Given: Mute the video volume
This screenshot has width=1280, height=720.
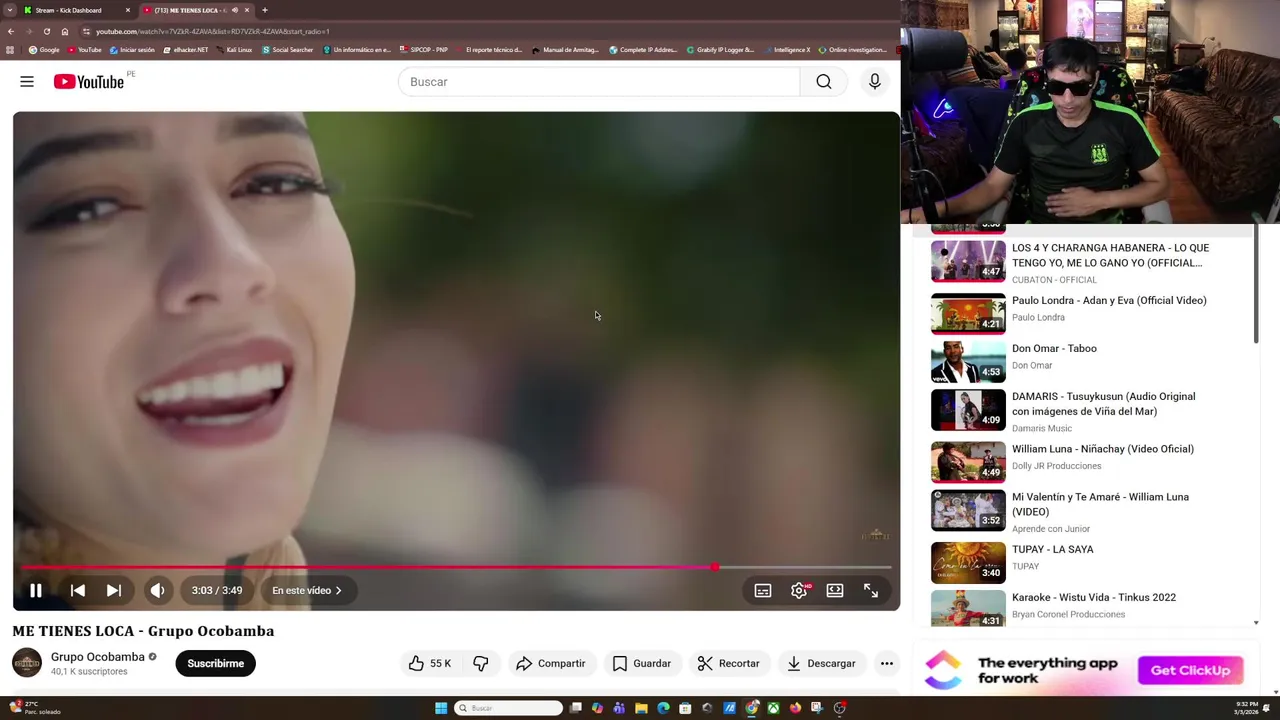Looking at the screenshot, I should click(157, 591).
